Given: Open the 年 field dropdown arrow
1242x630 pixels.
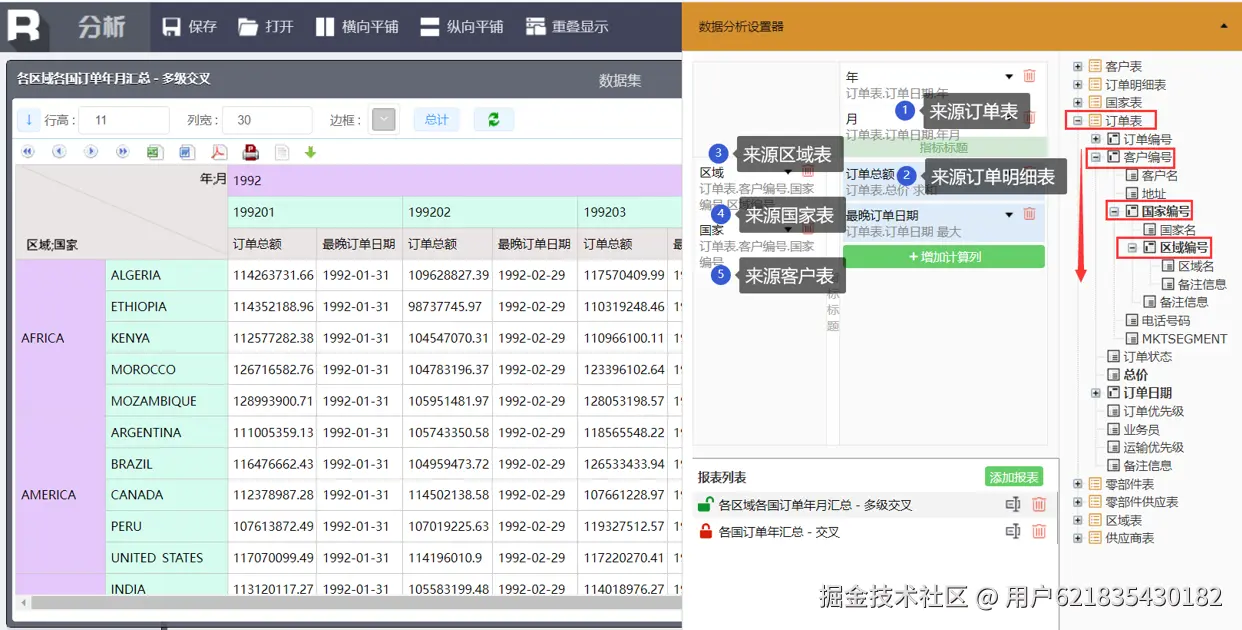Looking at the screenshot, I should pyautogui.click(x=1009, y=76).
